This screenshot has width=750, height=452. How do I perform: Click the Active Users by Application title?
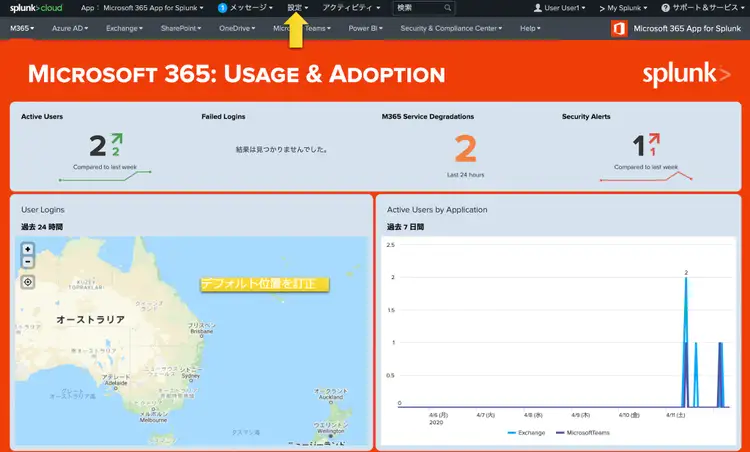437,209
